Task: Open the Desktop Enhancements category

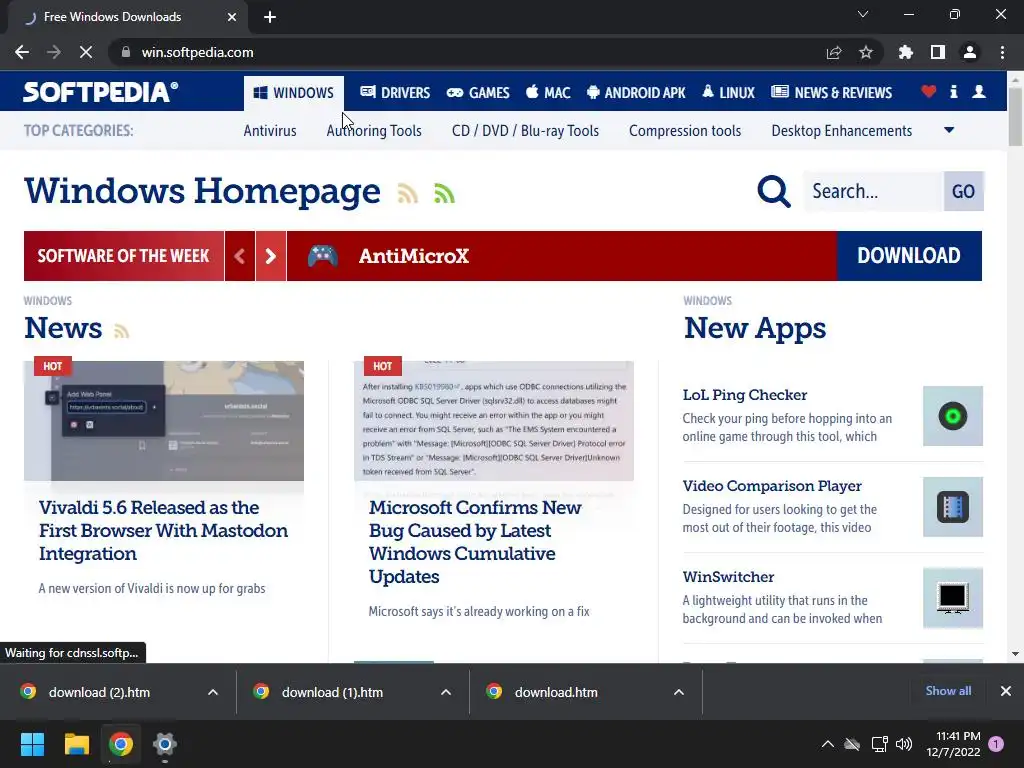Action: [842, 131]
